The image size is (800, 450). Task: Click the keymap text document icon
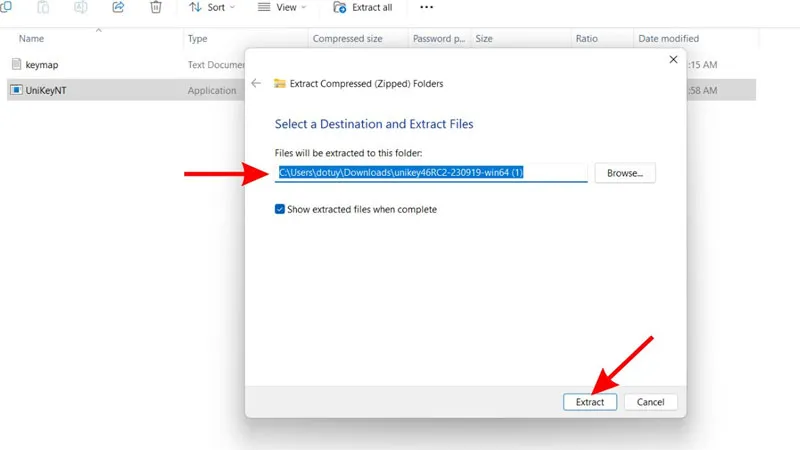point(16,64)
